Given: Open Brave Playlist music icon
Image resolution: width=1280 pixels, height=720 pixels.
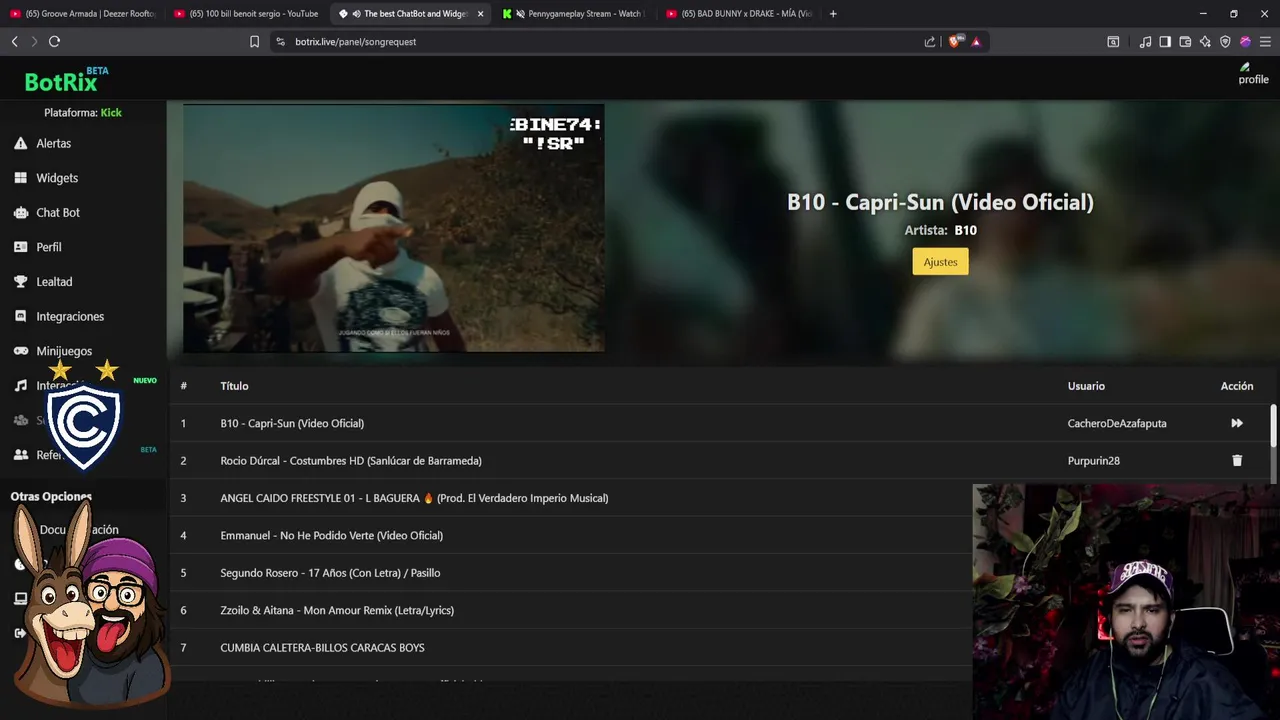Looking at the screenshot, I should (1145, 42).
